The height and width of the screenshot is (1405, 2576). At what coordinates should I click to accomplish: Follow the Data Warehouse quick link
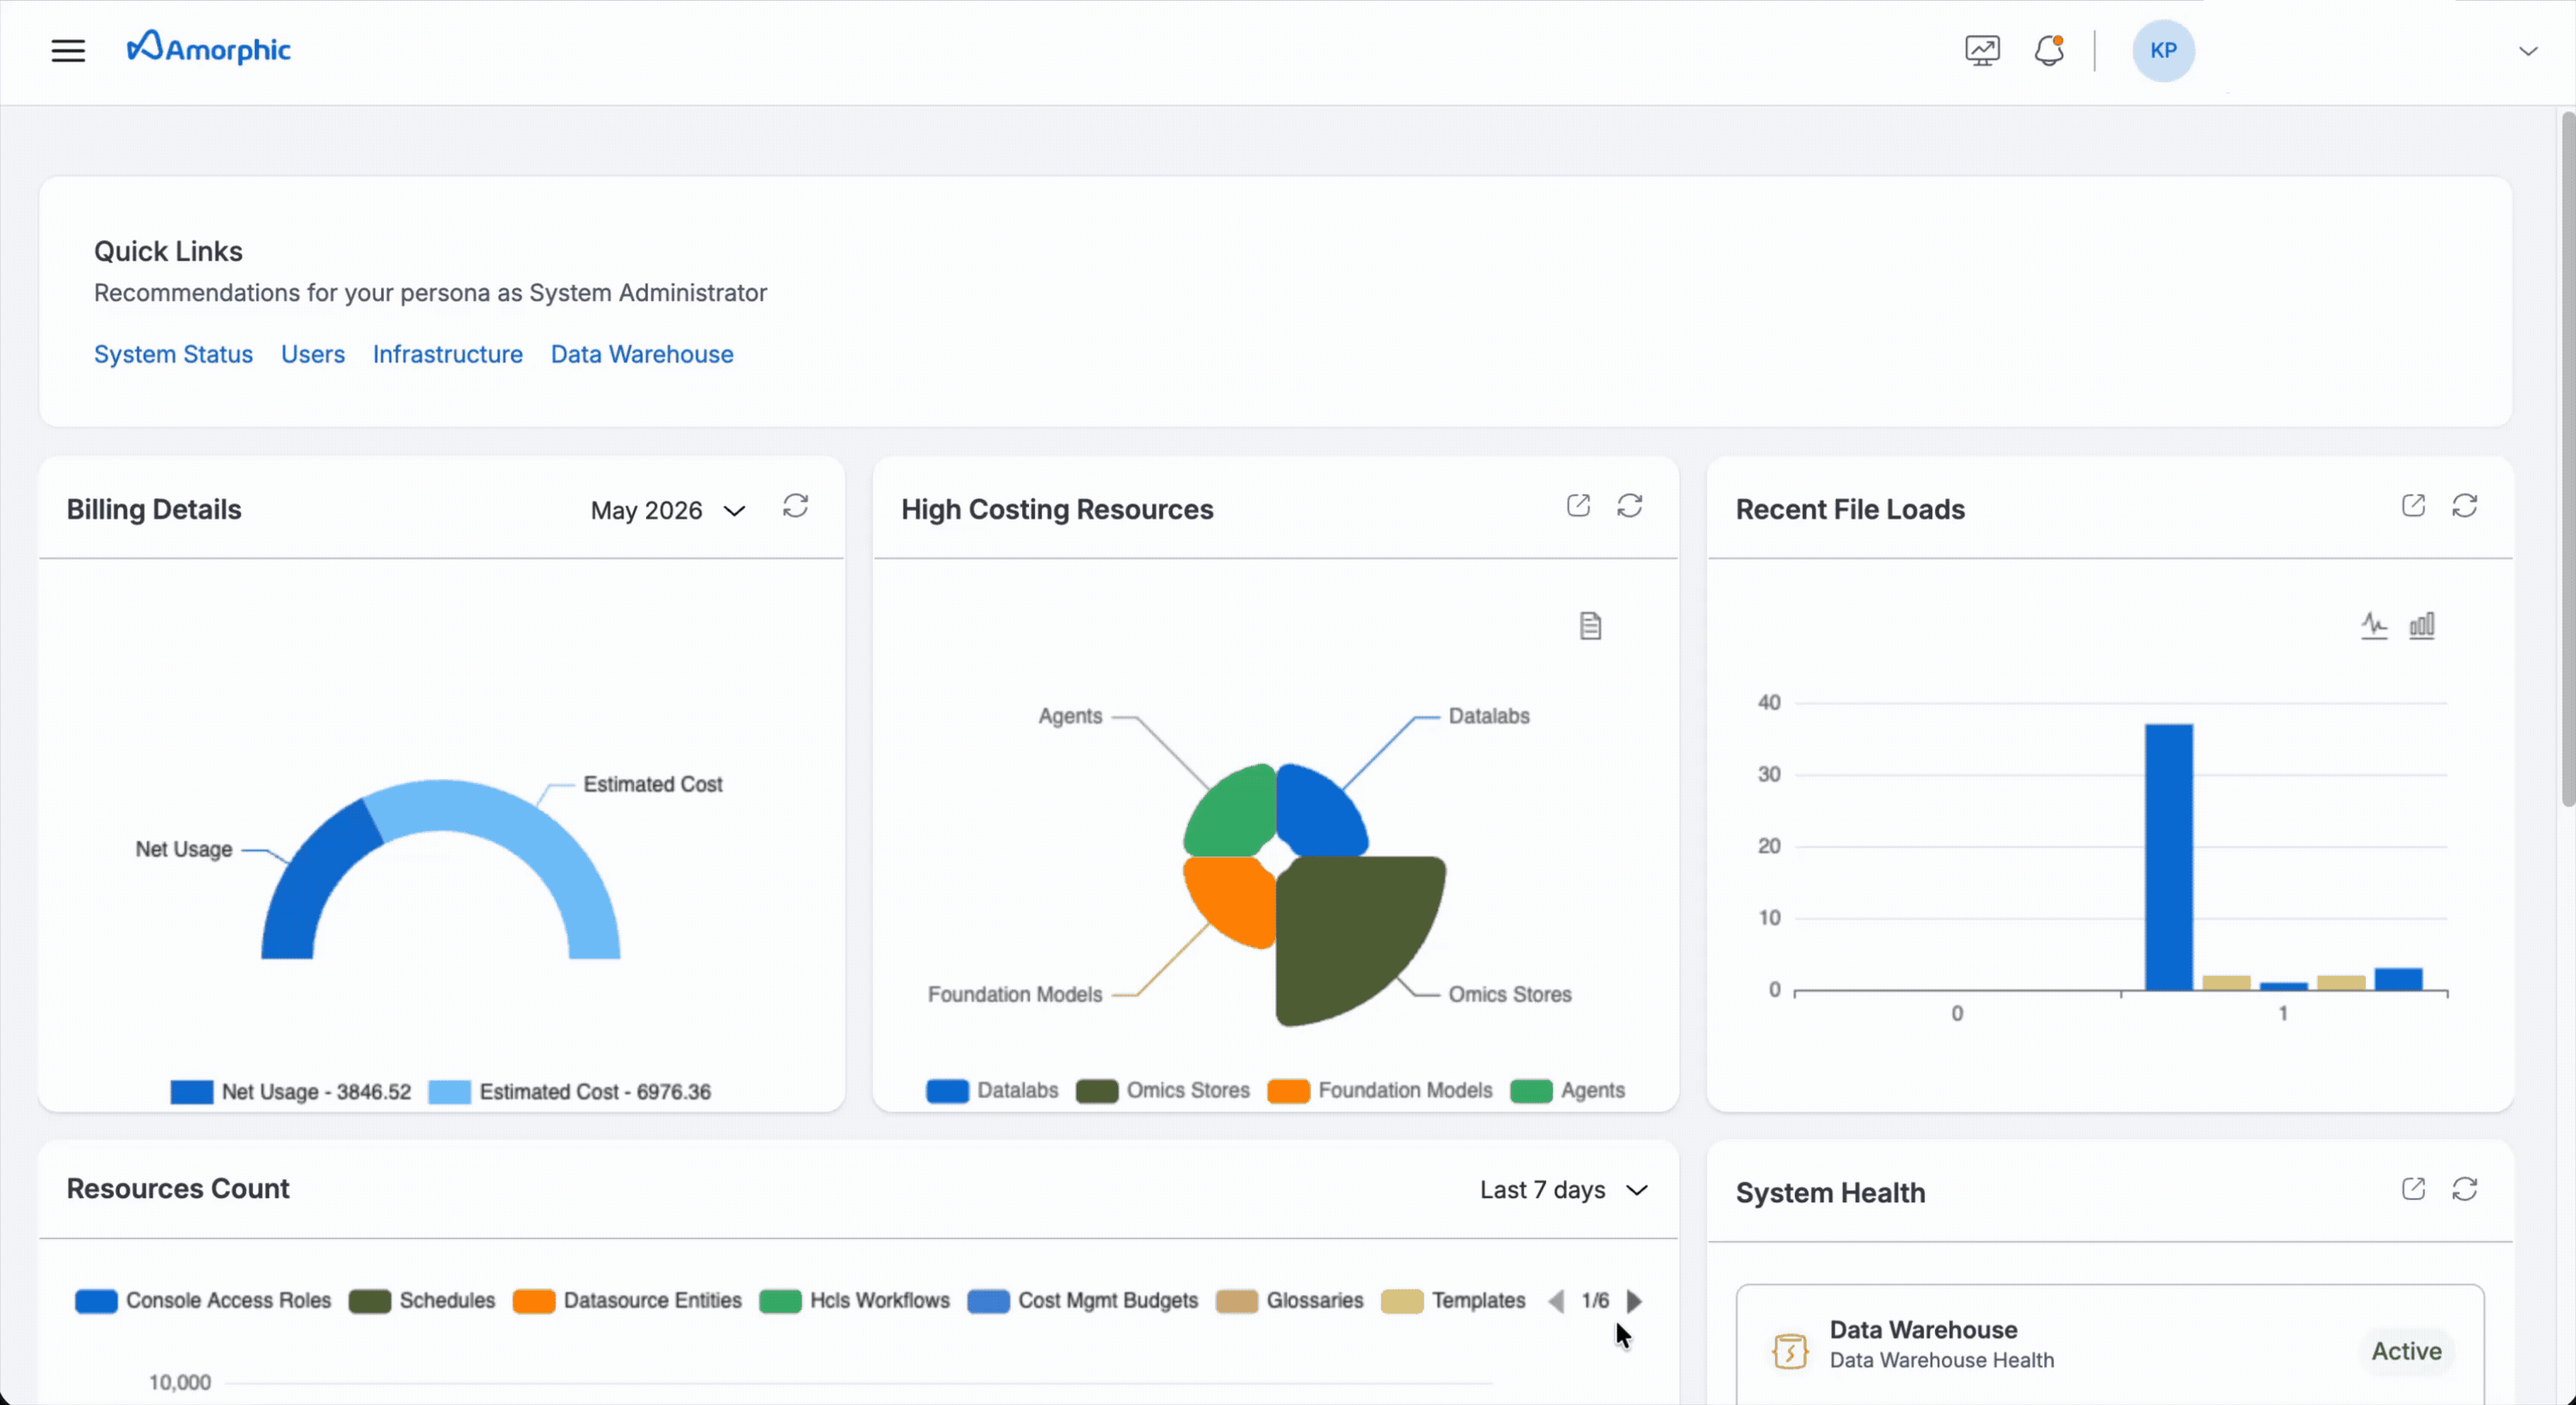tap(642, 354)
